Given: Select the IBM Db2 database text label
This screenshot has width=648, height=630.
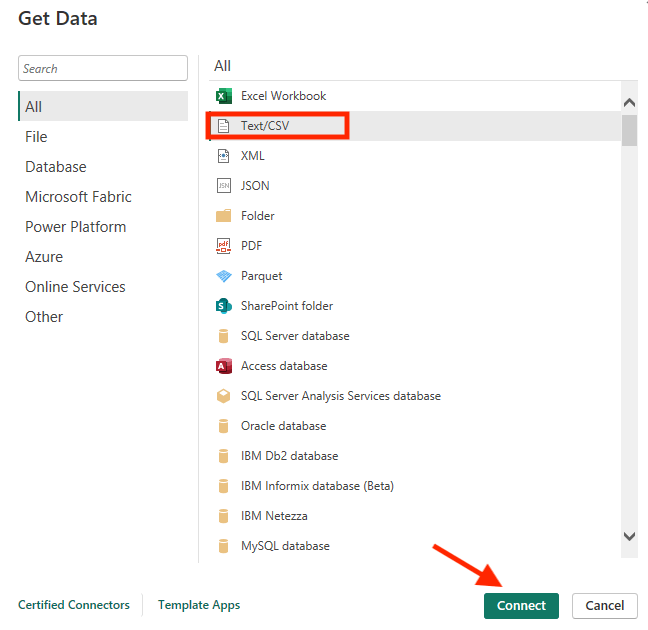Looking at the screenshot, I should (x=290, y=456).
